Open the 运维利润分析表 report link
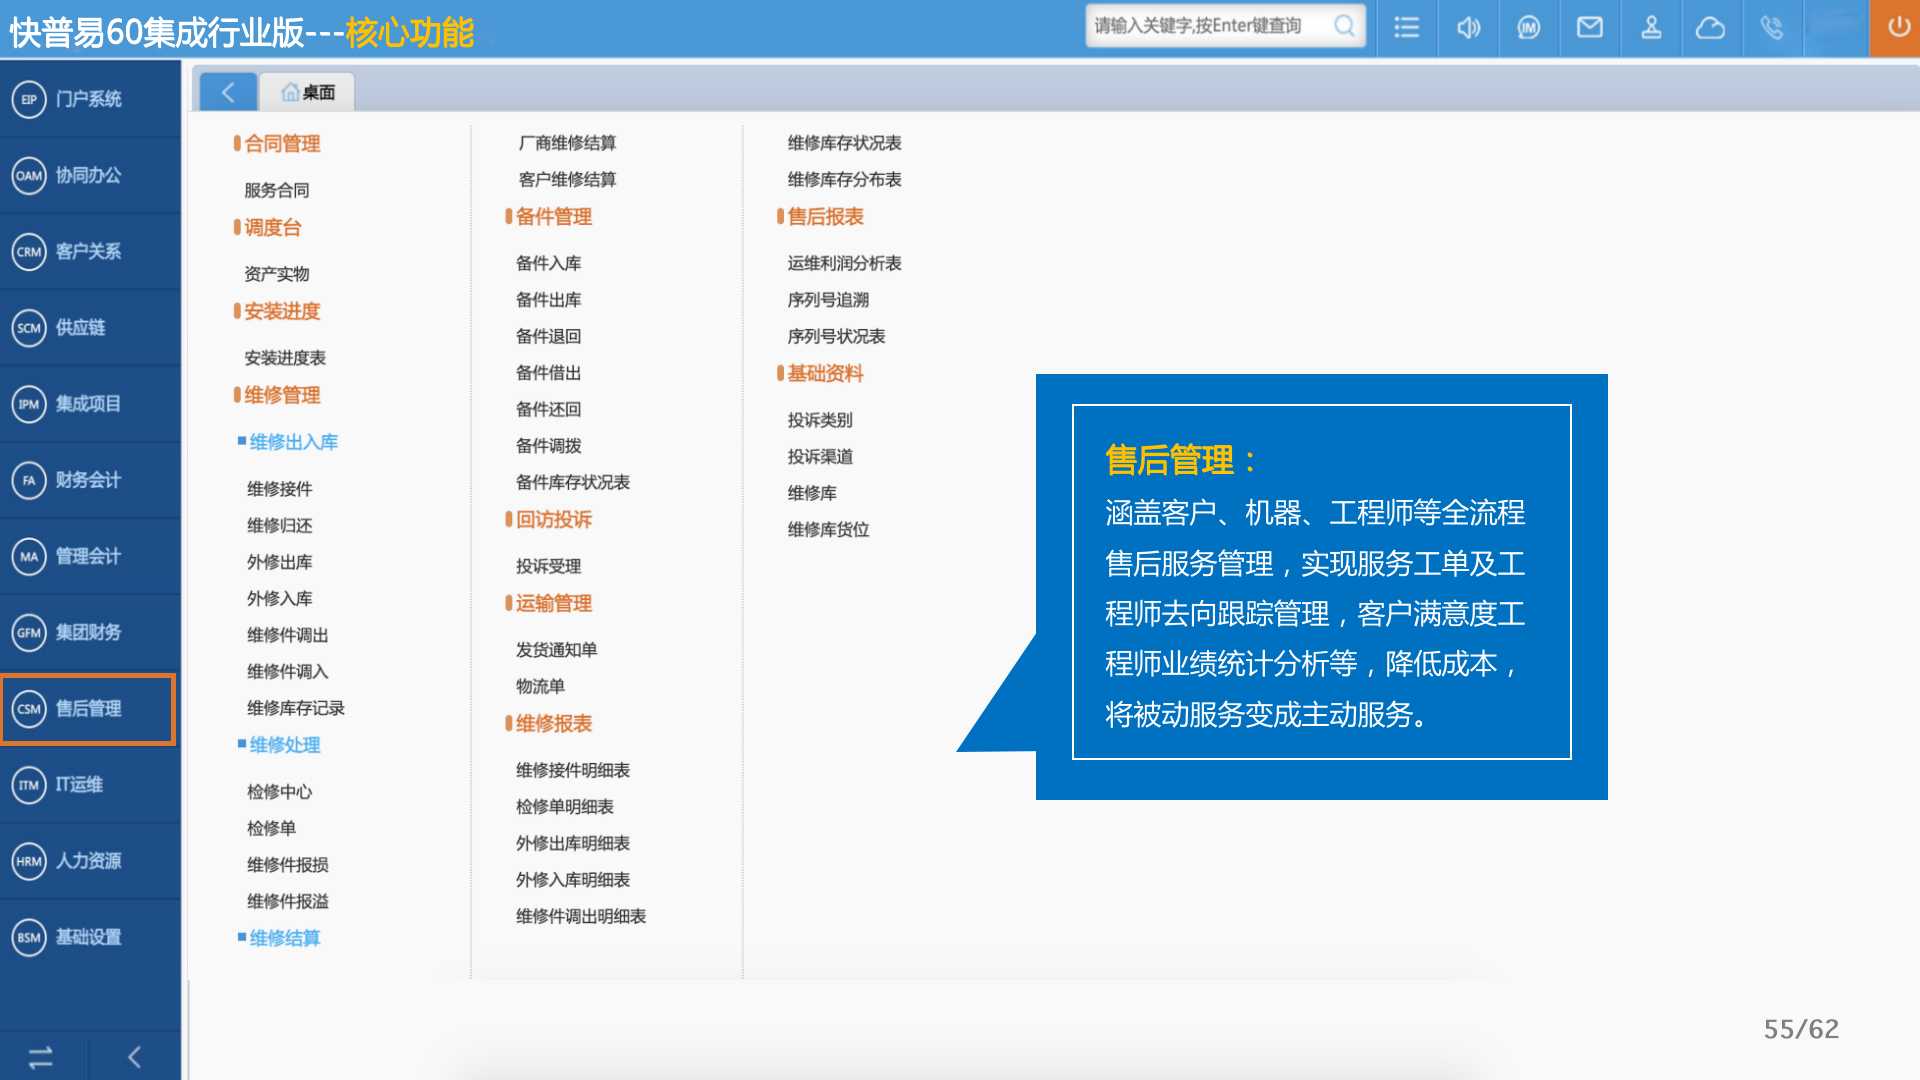The image size is (1920, 1080). pyautogui.click(x=844, y=263)
